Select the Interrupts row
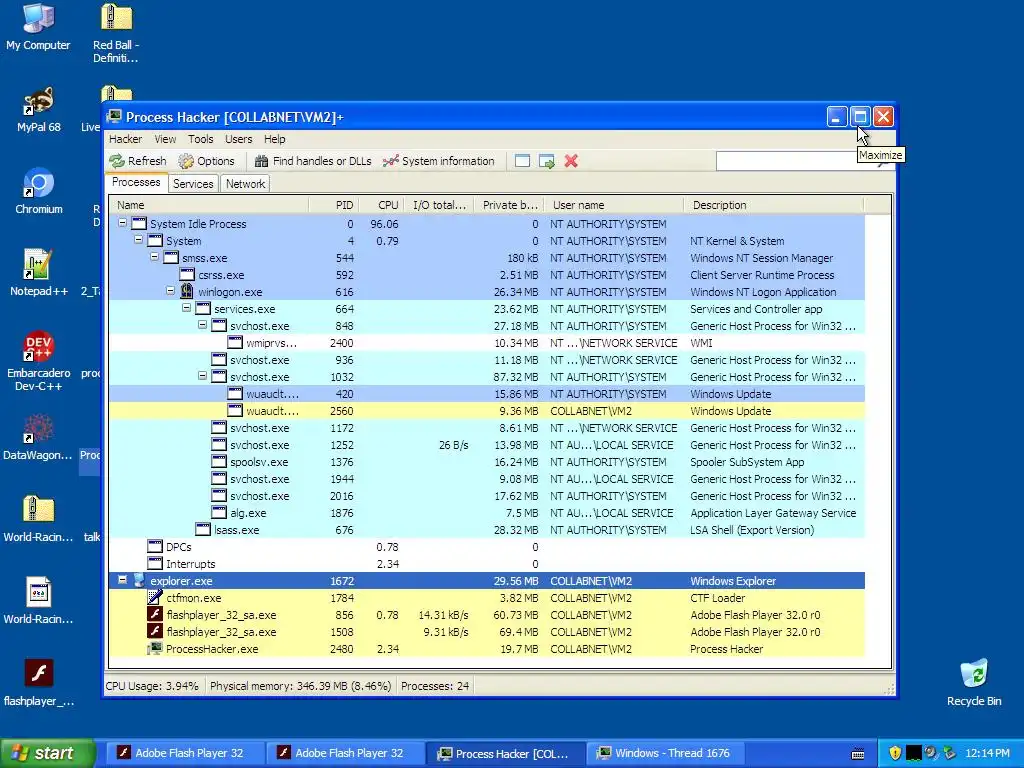 coord(487,564)
